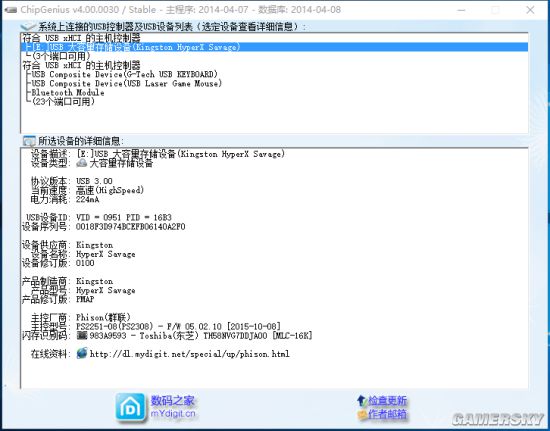This screenshot has width=550, height=431.
Task: Select the G-Tech USB KEYBOARD composite device
Action: point(125,74)
